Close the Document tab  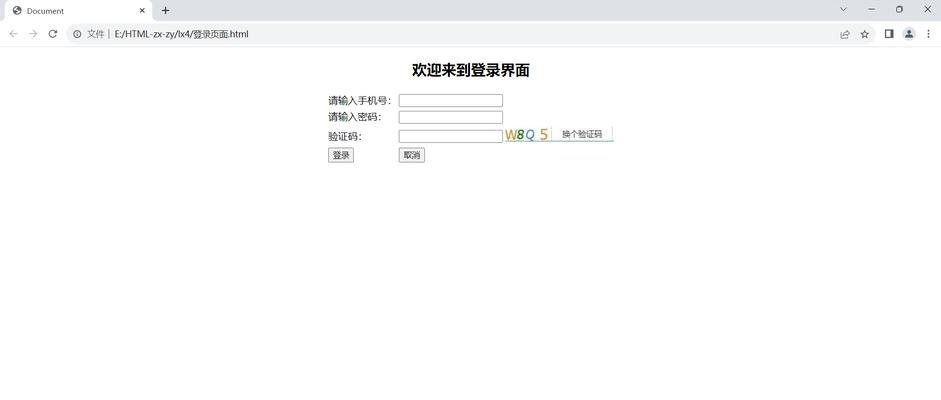click(142, 10)
